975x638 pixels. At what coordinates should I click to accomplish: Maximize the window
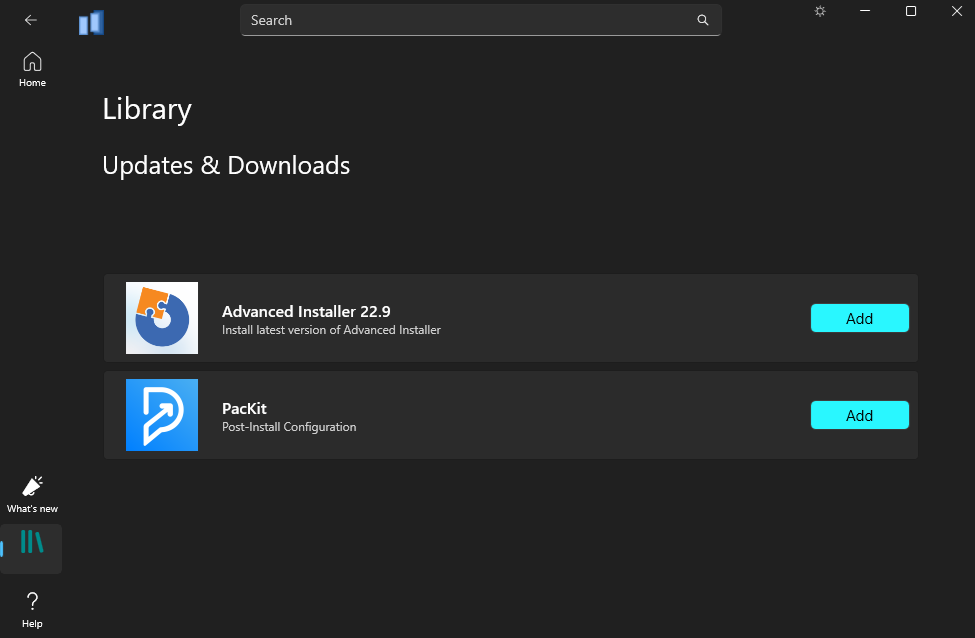tap(910, 11)
